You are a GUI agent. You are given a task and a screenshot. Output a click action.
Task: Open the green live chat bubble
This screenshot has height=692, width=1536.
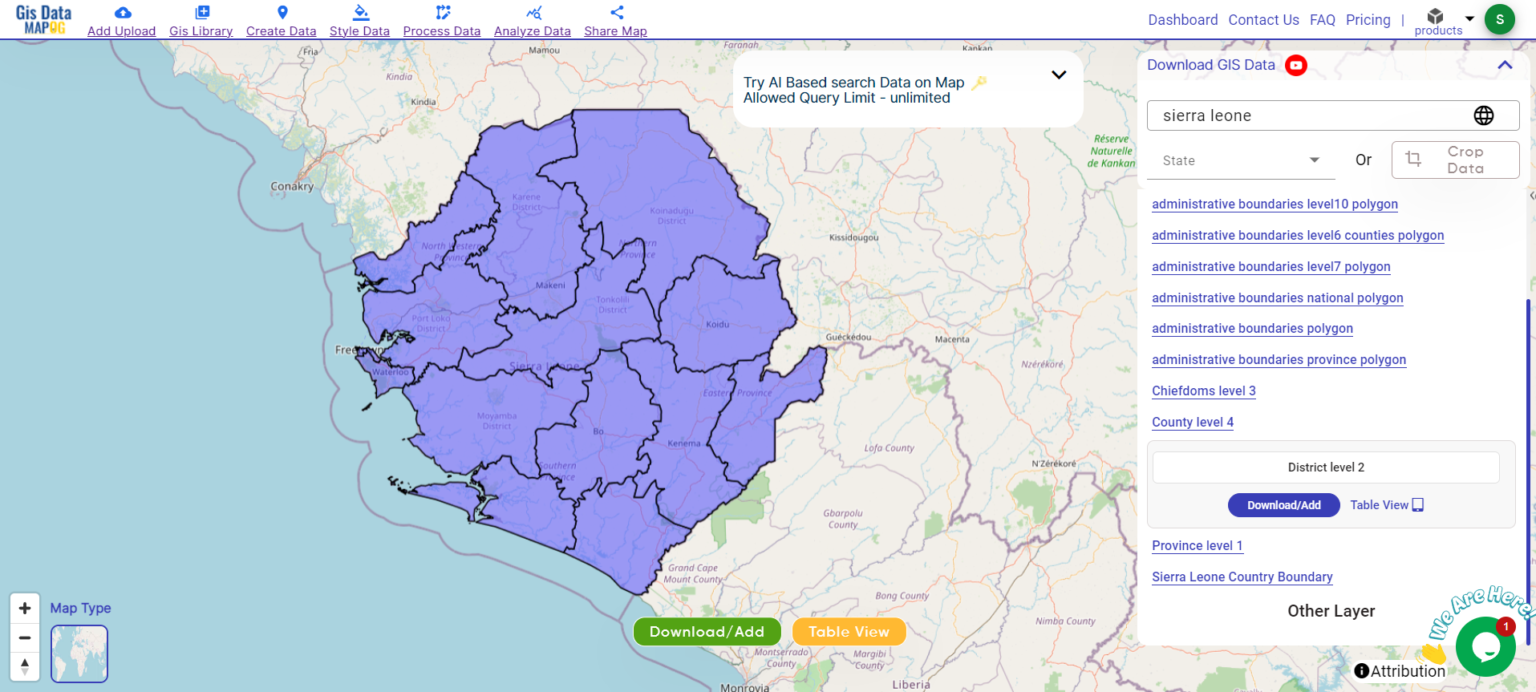tap(1485, 647)
